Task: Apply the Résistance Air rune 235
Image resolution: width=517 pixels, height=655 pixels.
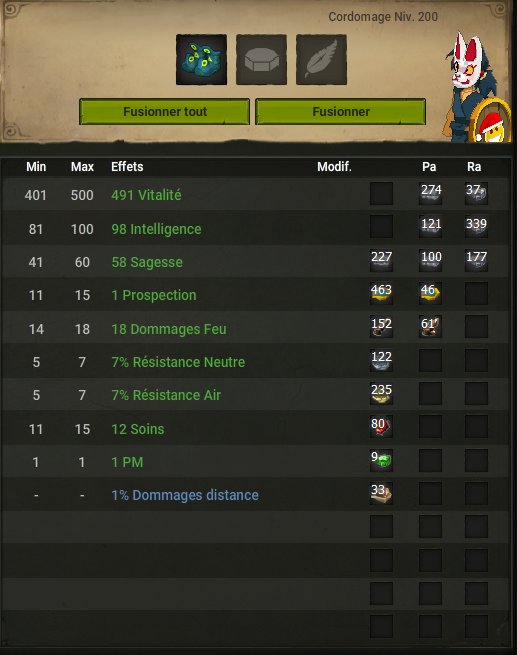Action: (381, 394)
